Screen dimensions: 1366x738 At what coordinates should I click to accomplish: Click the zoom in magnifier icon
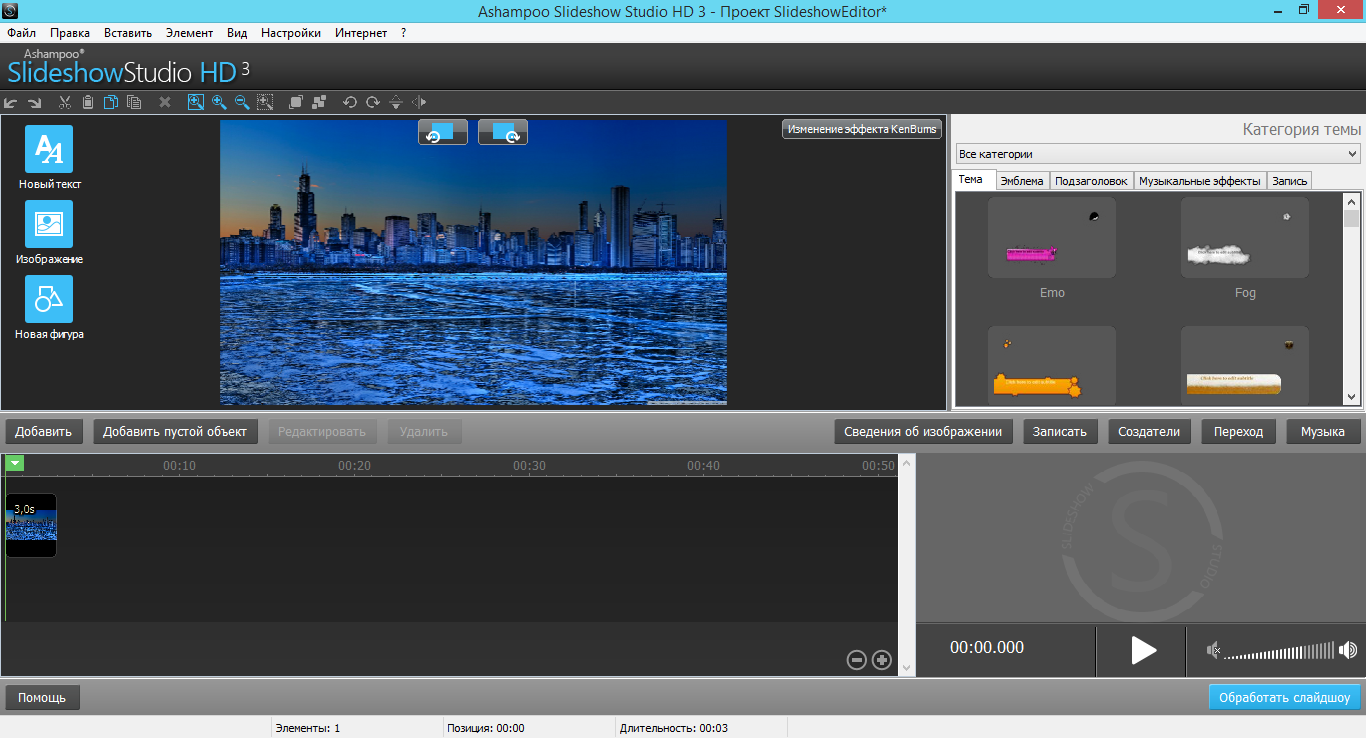point(219,102)
